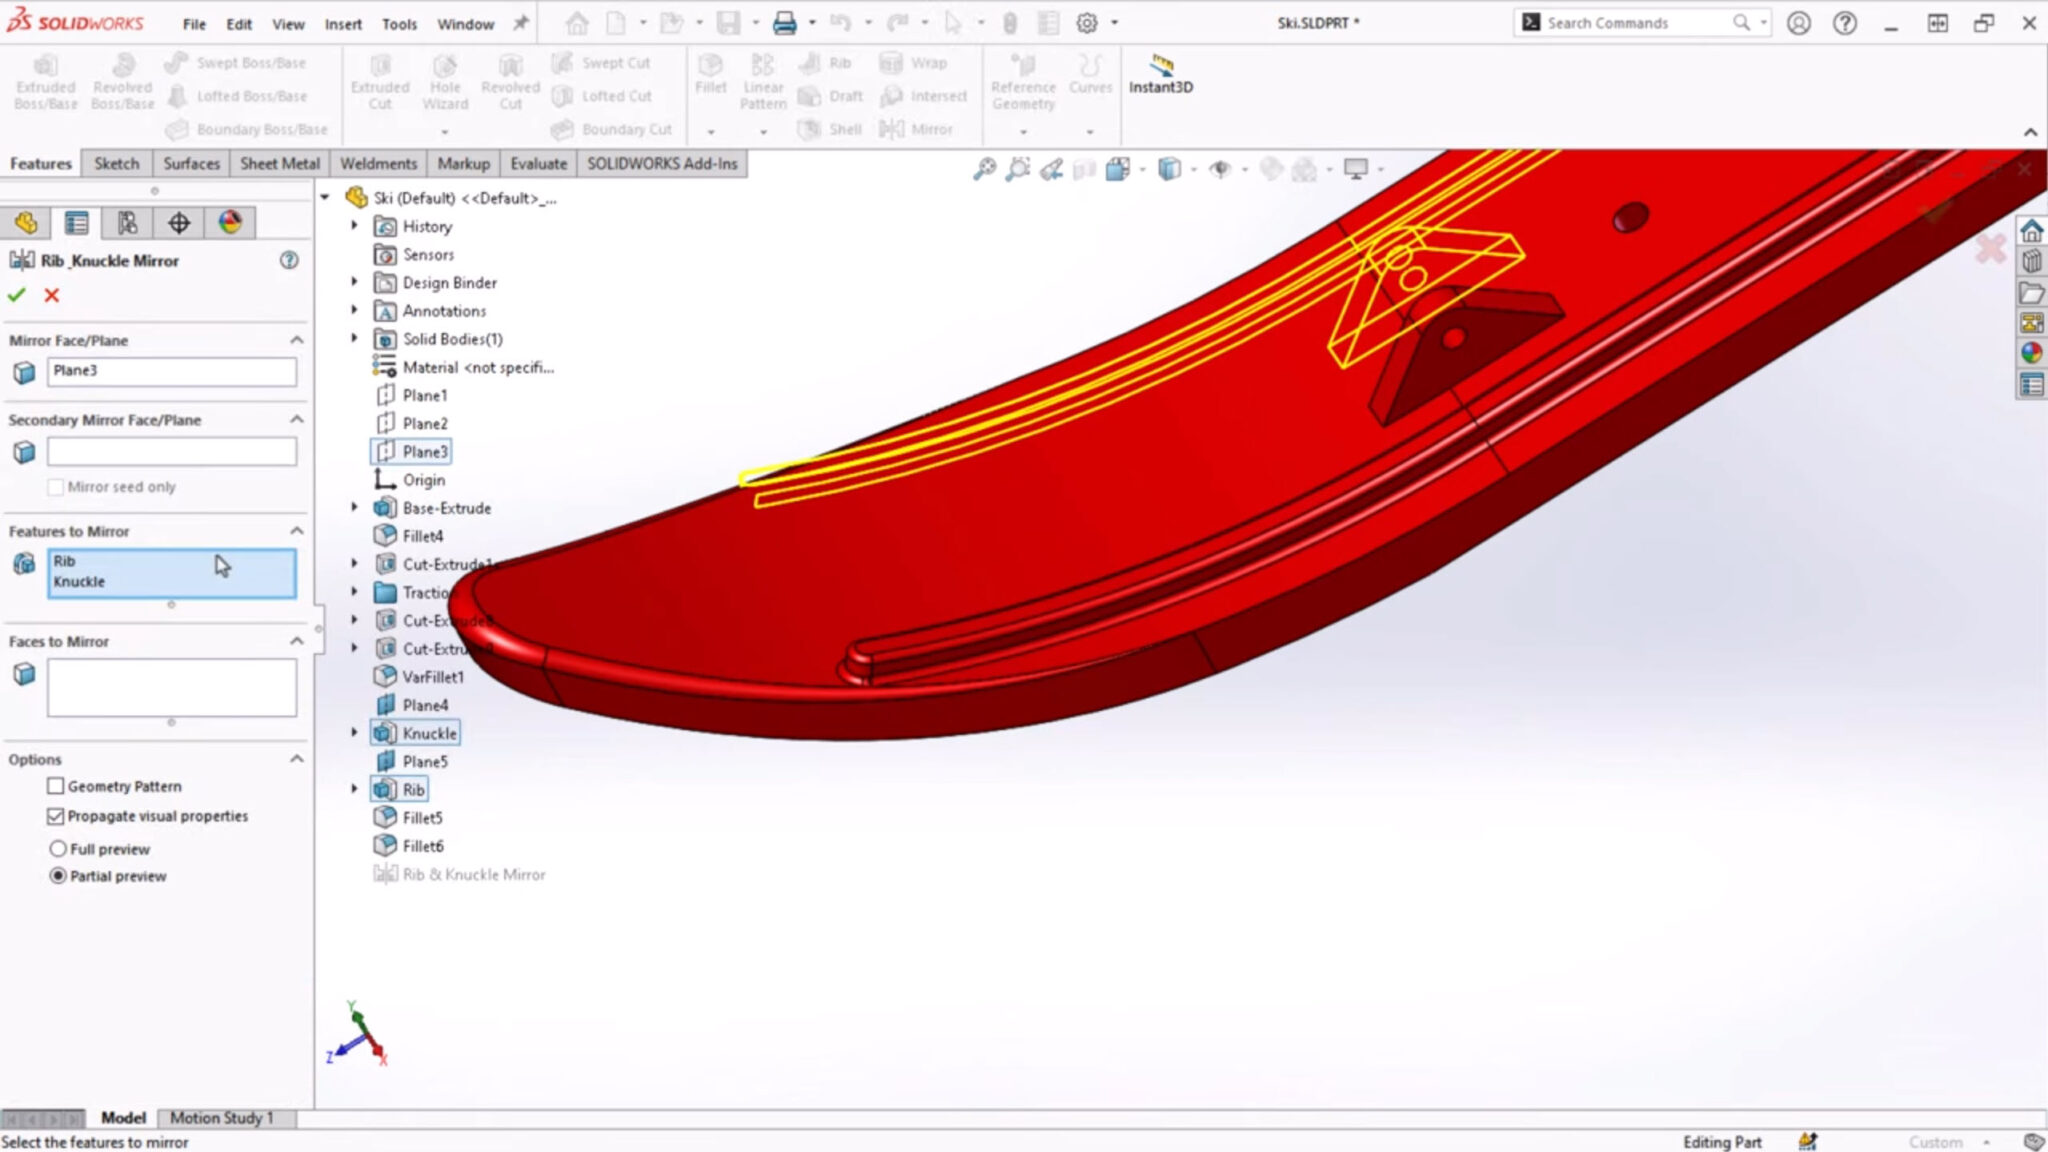This screenshot has height=1152, width=2048.
Task: Cancel the mirror feature with red X
Action: pos(52,295)
